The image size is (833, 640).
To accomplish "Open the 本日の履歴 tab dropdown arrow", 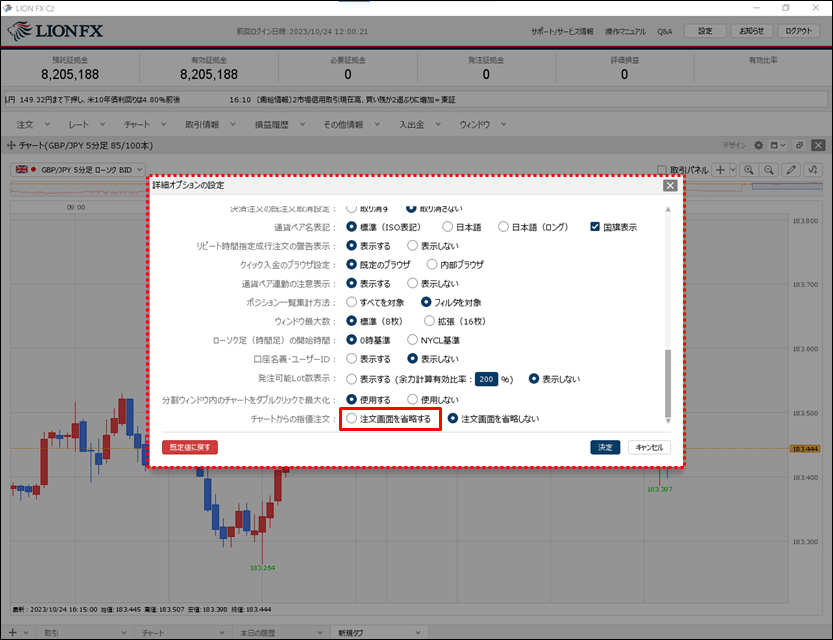I will tap(320, 633).
